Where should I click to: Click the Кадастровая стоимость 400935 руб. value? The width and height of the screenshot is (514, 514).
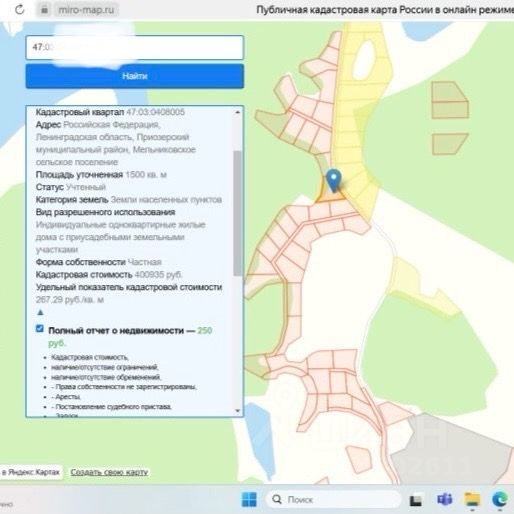click(158, 275)
